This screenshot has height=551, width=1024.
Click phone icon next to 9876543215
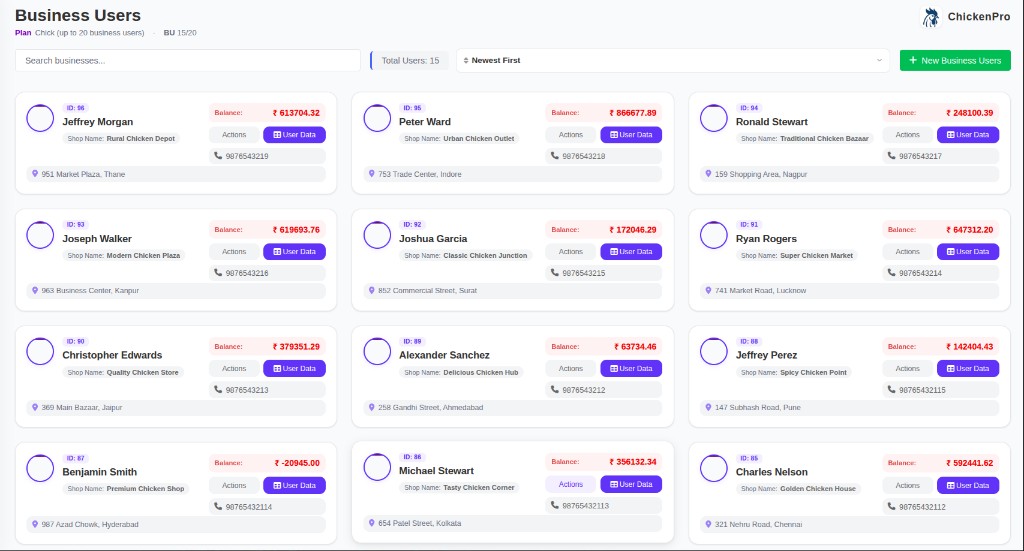[x=554, y=272]
